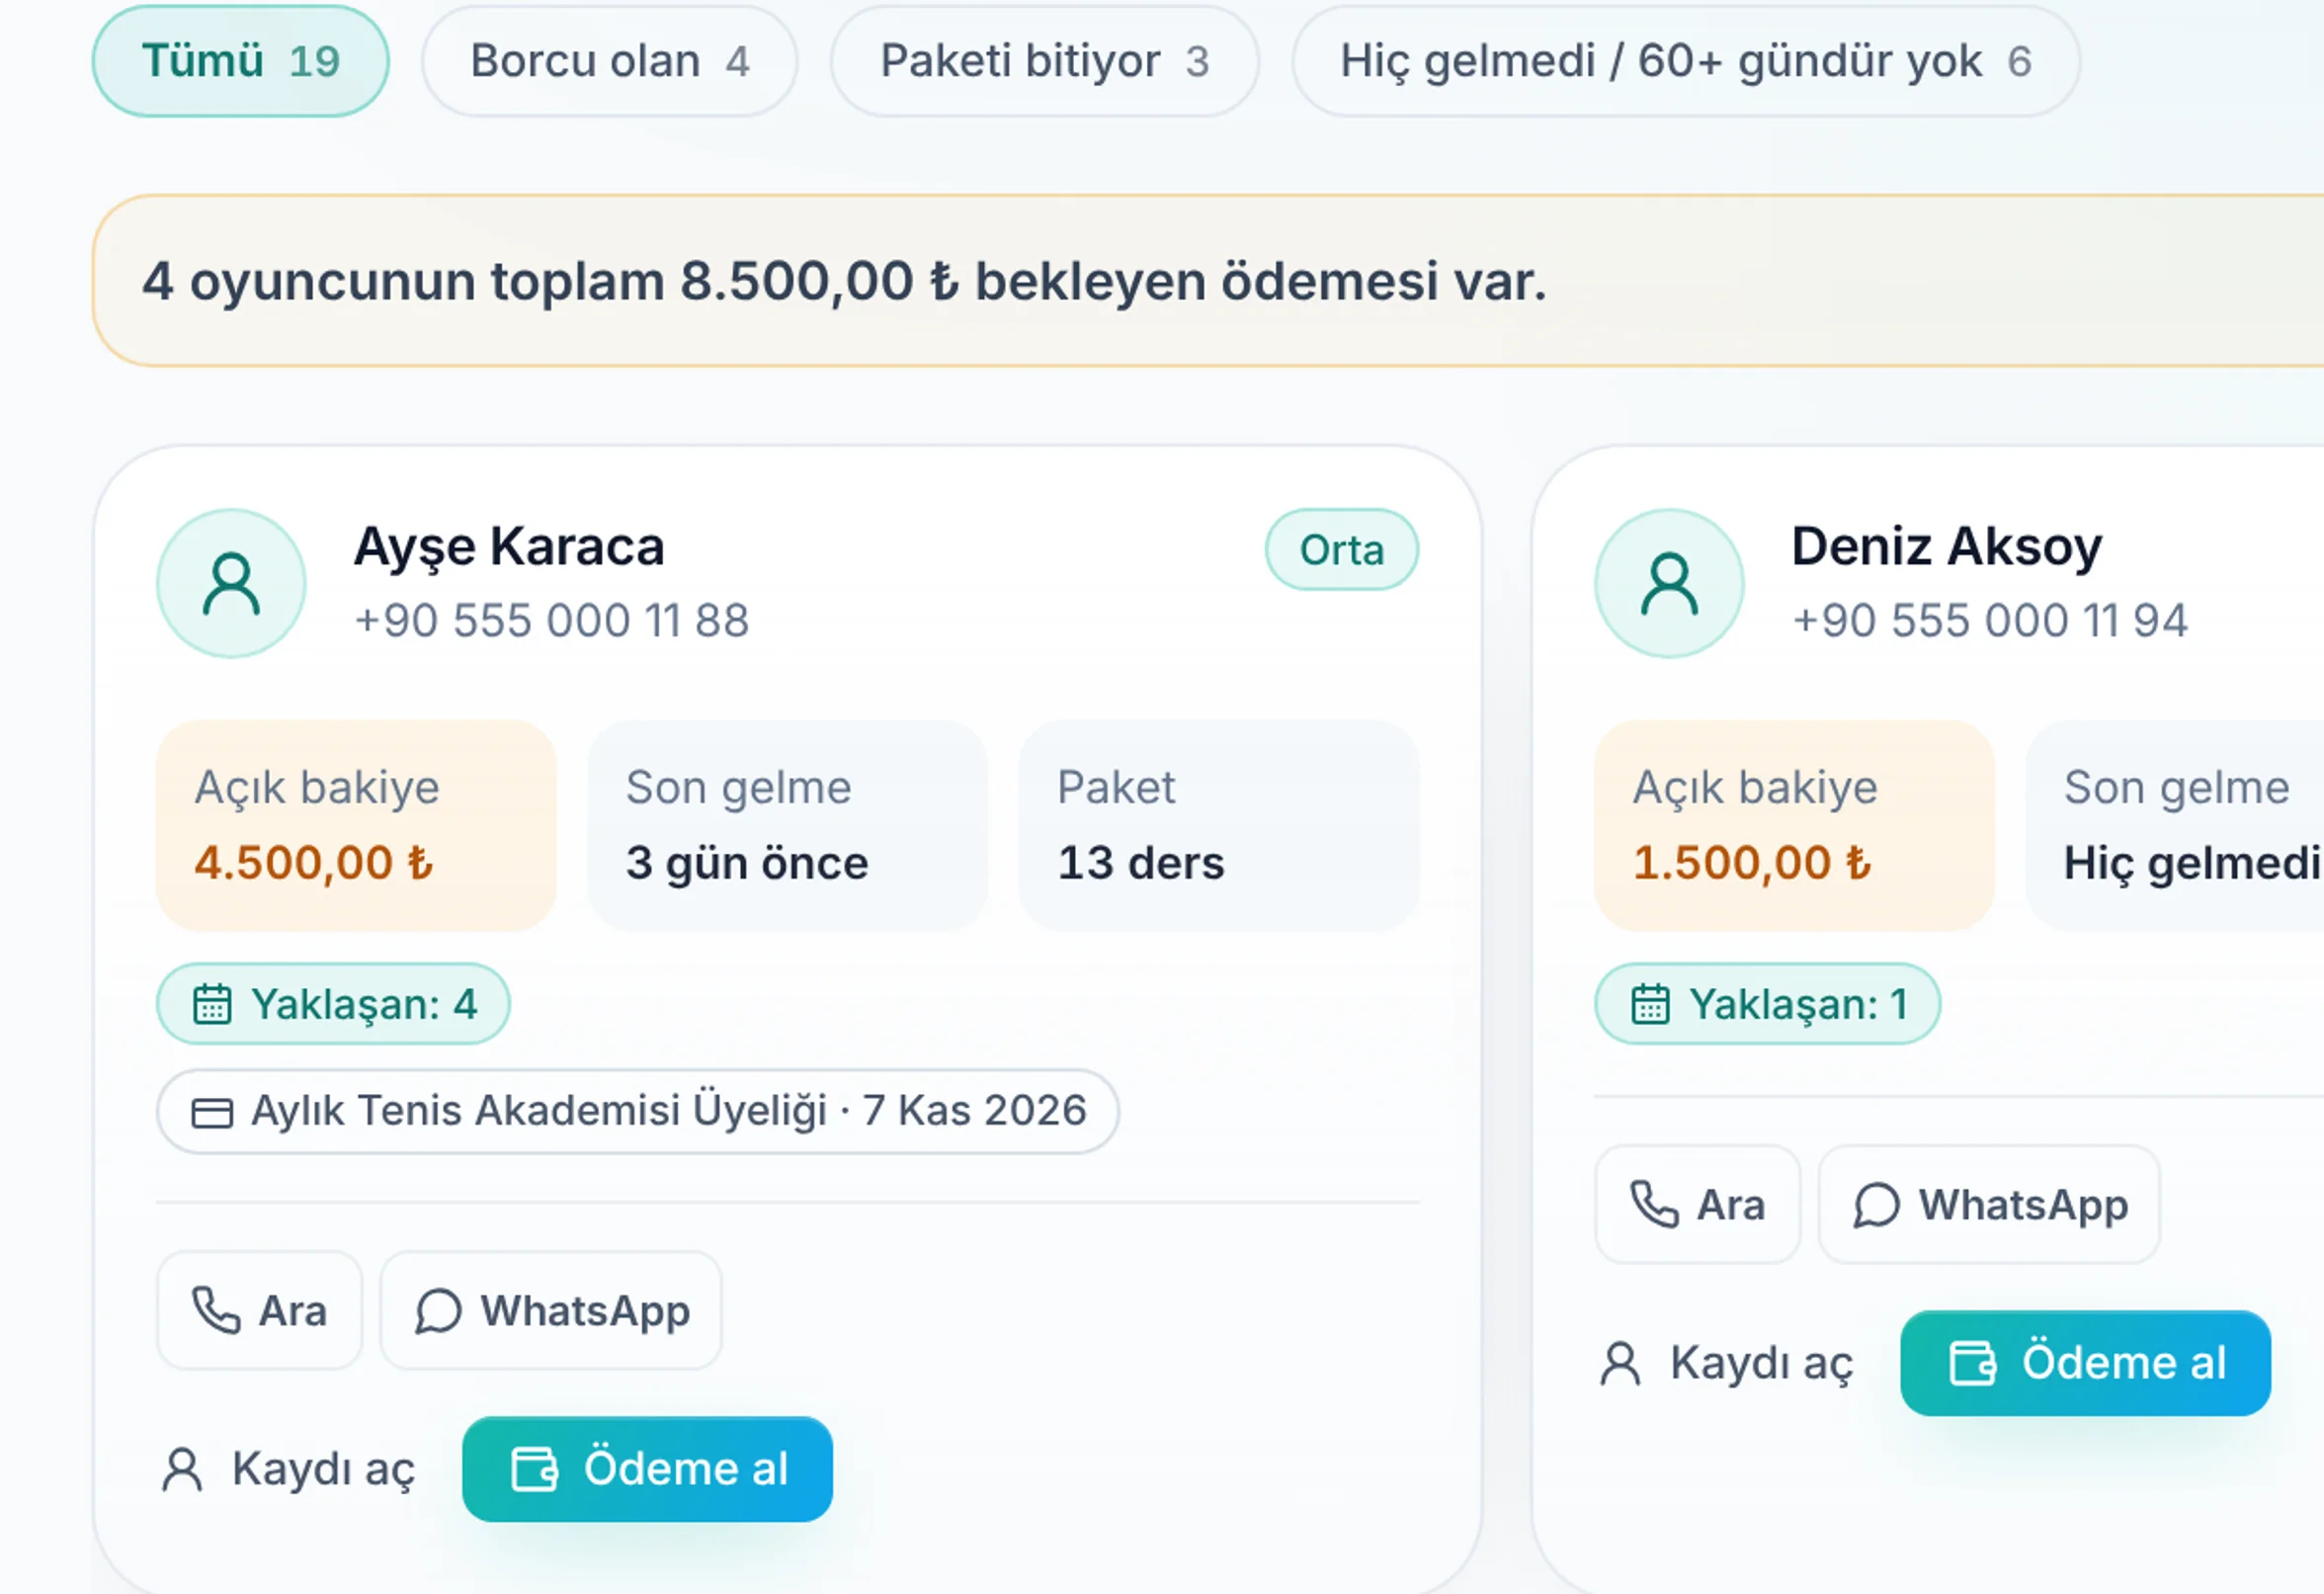
Task: Click person icon beside Deniz's Kaydı aç
Action: (1620, 1363)
